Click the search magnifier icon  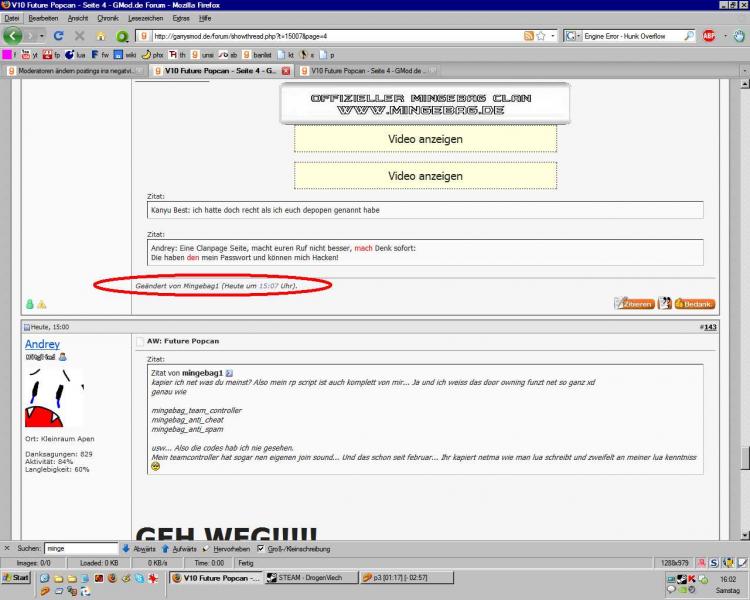pyautogui.click(x=690, y=35)
